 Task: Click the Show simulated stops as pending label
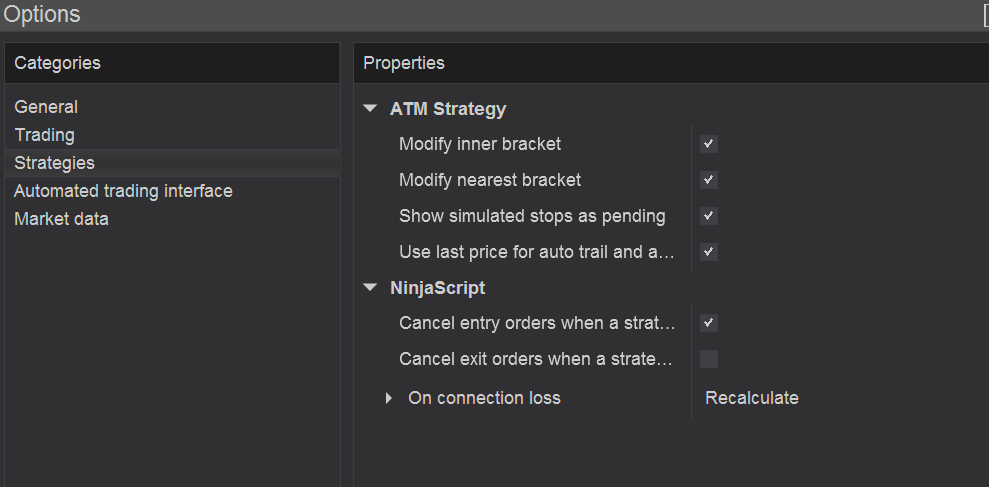coord(532,216)
